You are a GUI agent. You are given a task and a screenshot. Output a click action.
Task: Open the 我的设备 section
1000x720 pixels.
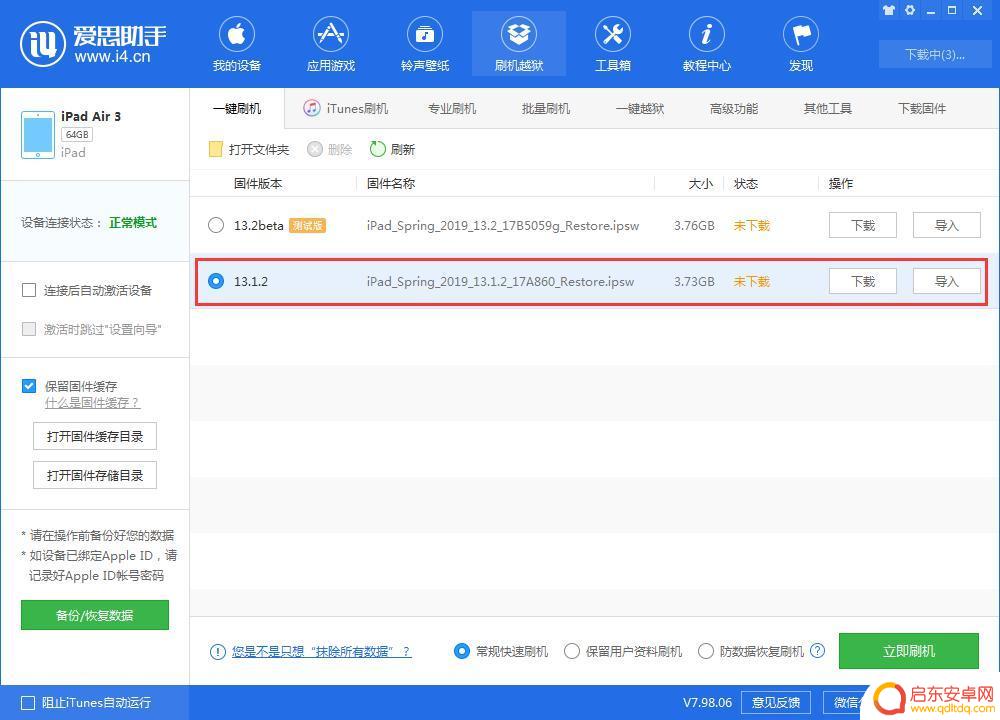pos(237,45)
